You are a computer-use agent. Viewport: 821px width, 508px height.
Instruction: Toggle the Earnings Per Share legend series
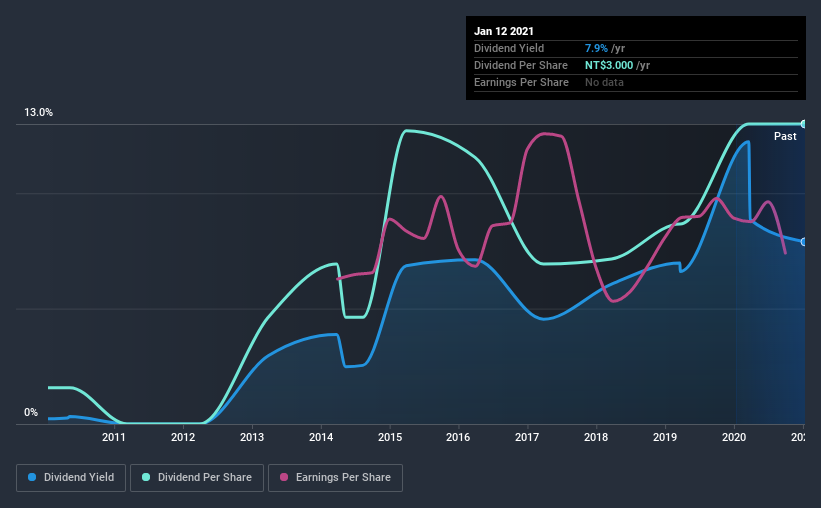[x=336, y=478]
